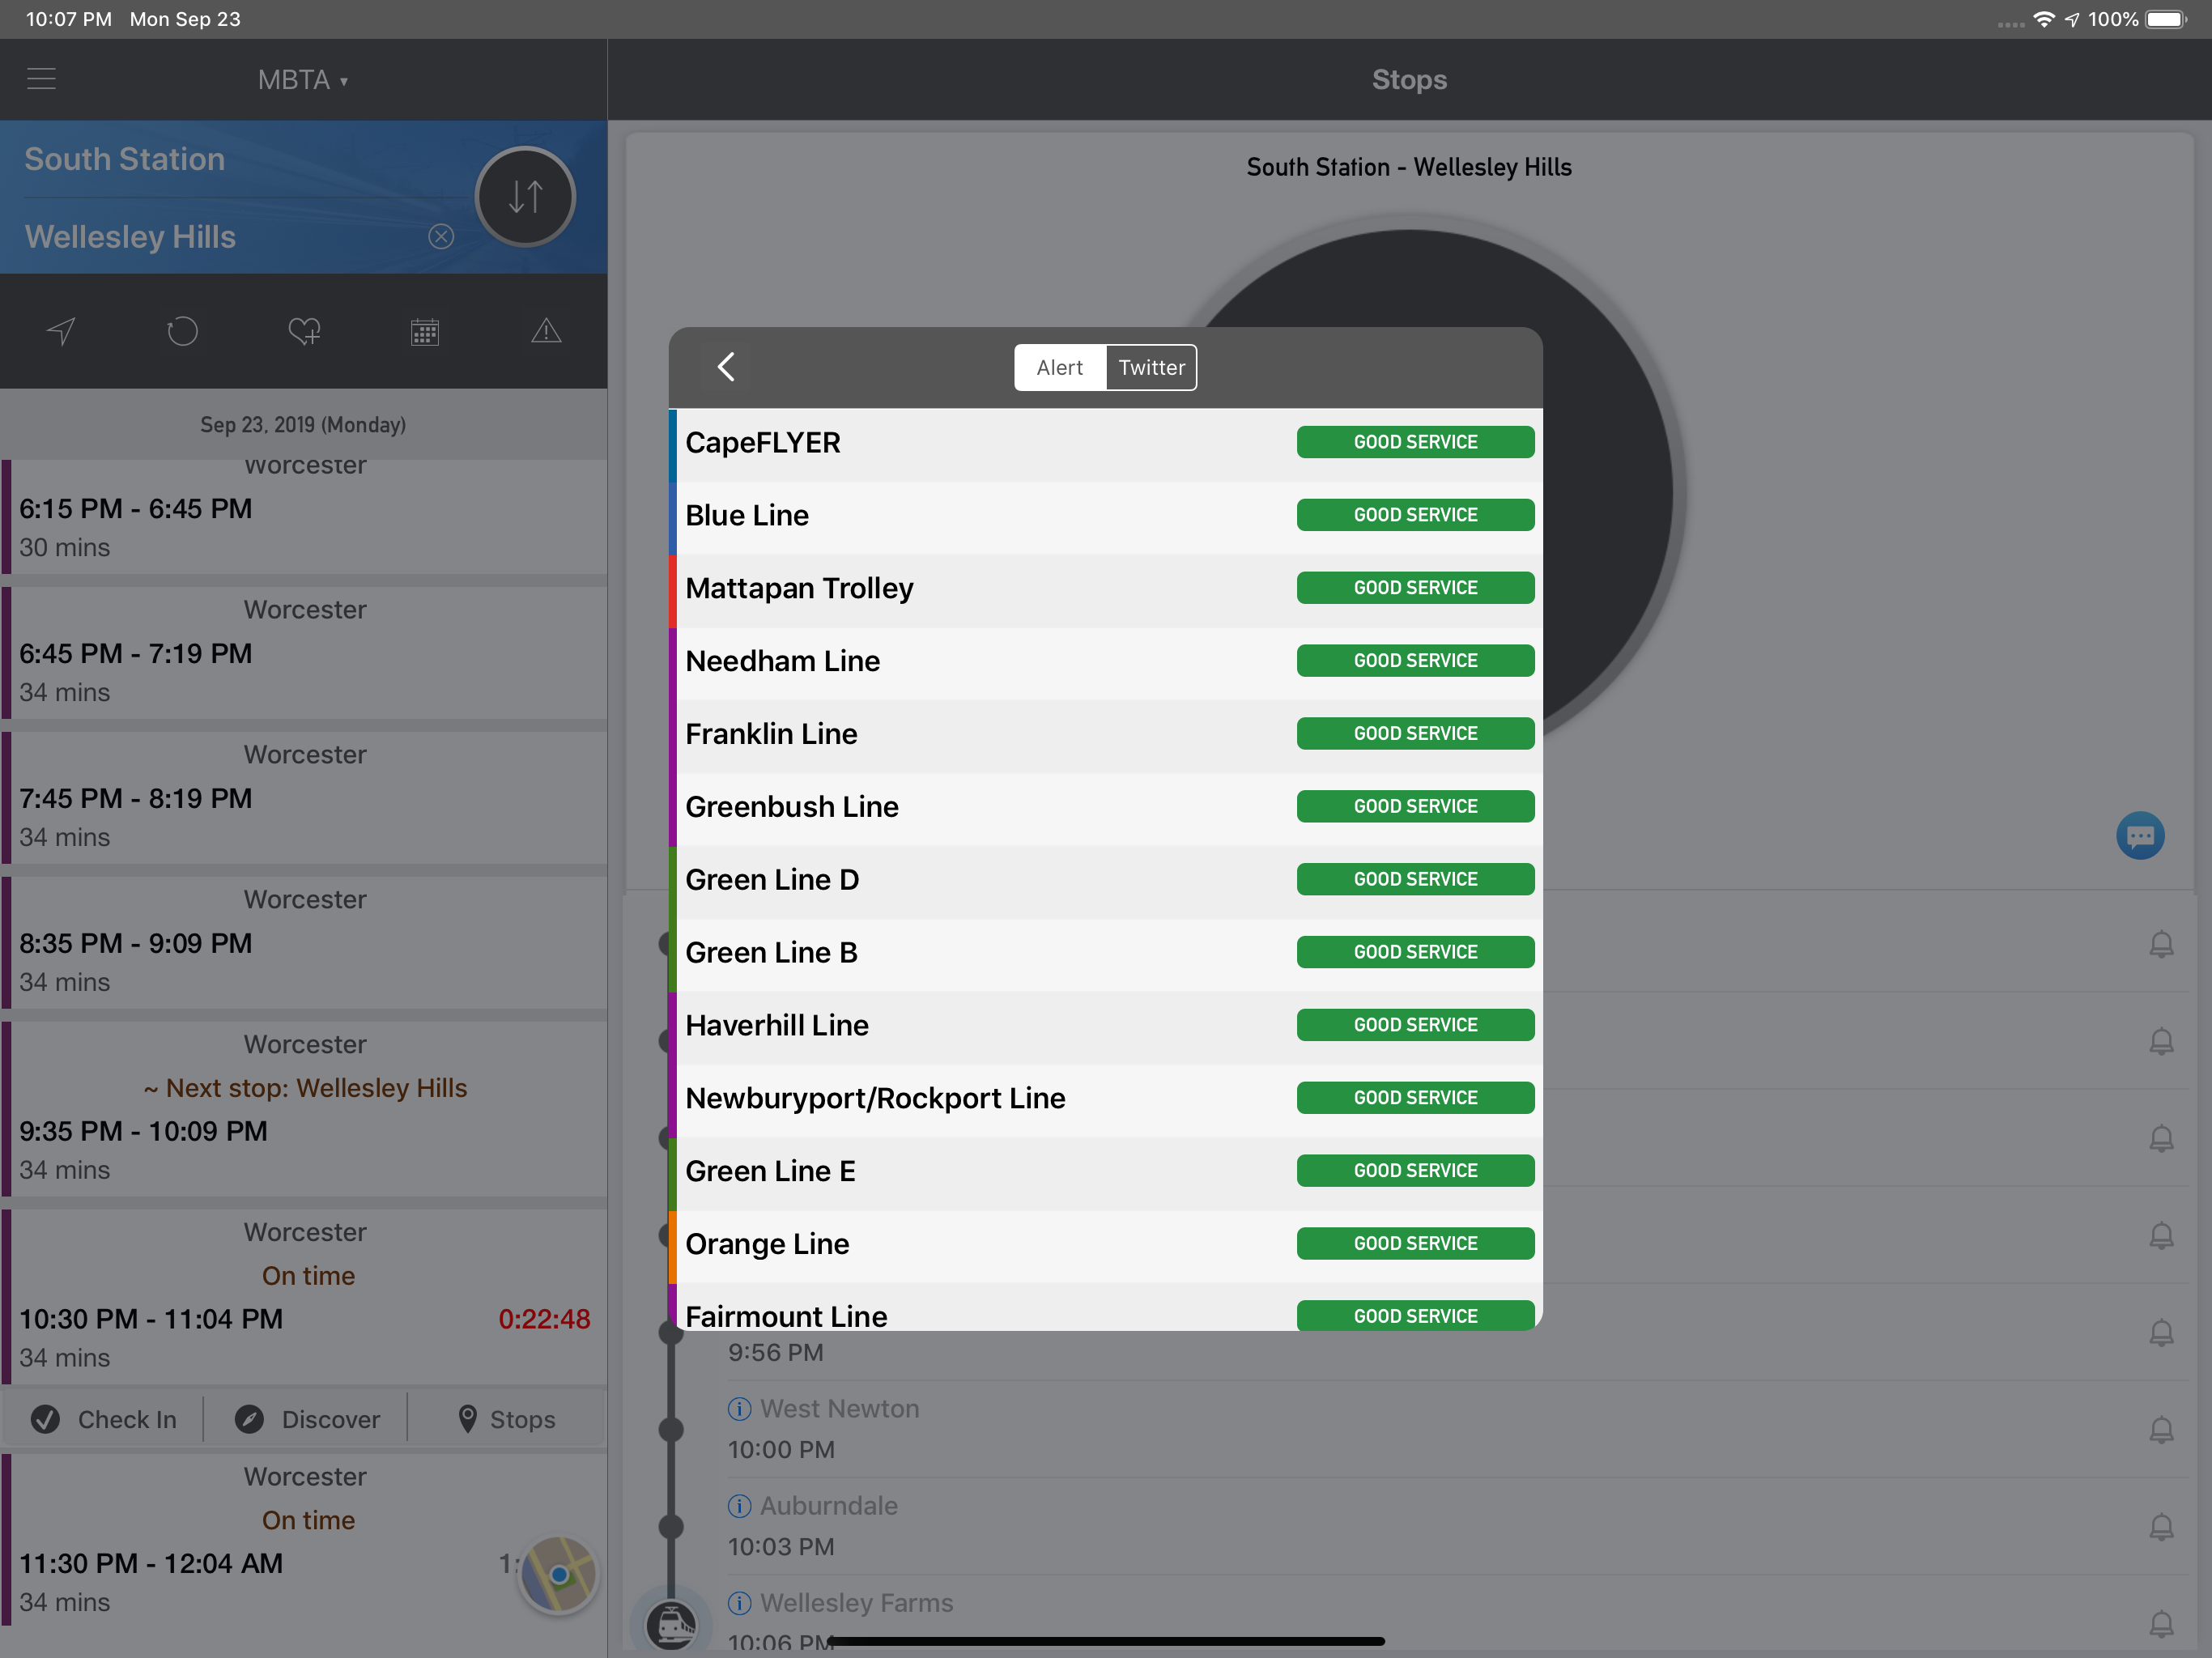Viewport: 2212px width, 1658px height.
Task: Tap Stops button in trip actions
Action: 507,1419
